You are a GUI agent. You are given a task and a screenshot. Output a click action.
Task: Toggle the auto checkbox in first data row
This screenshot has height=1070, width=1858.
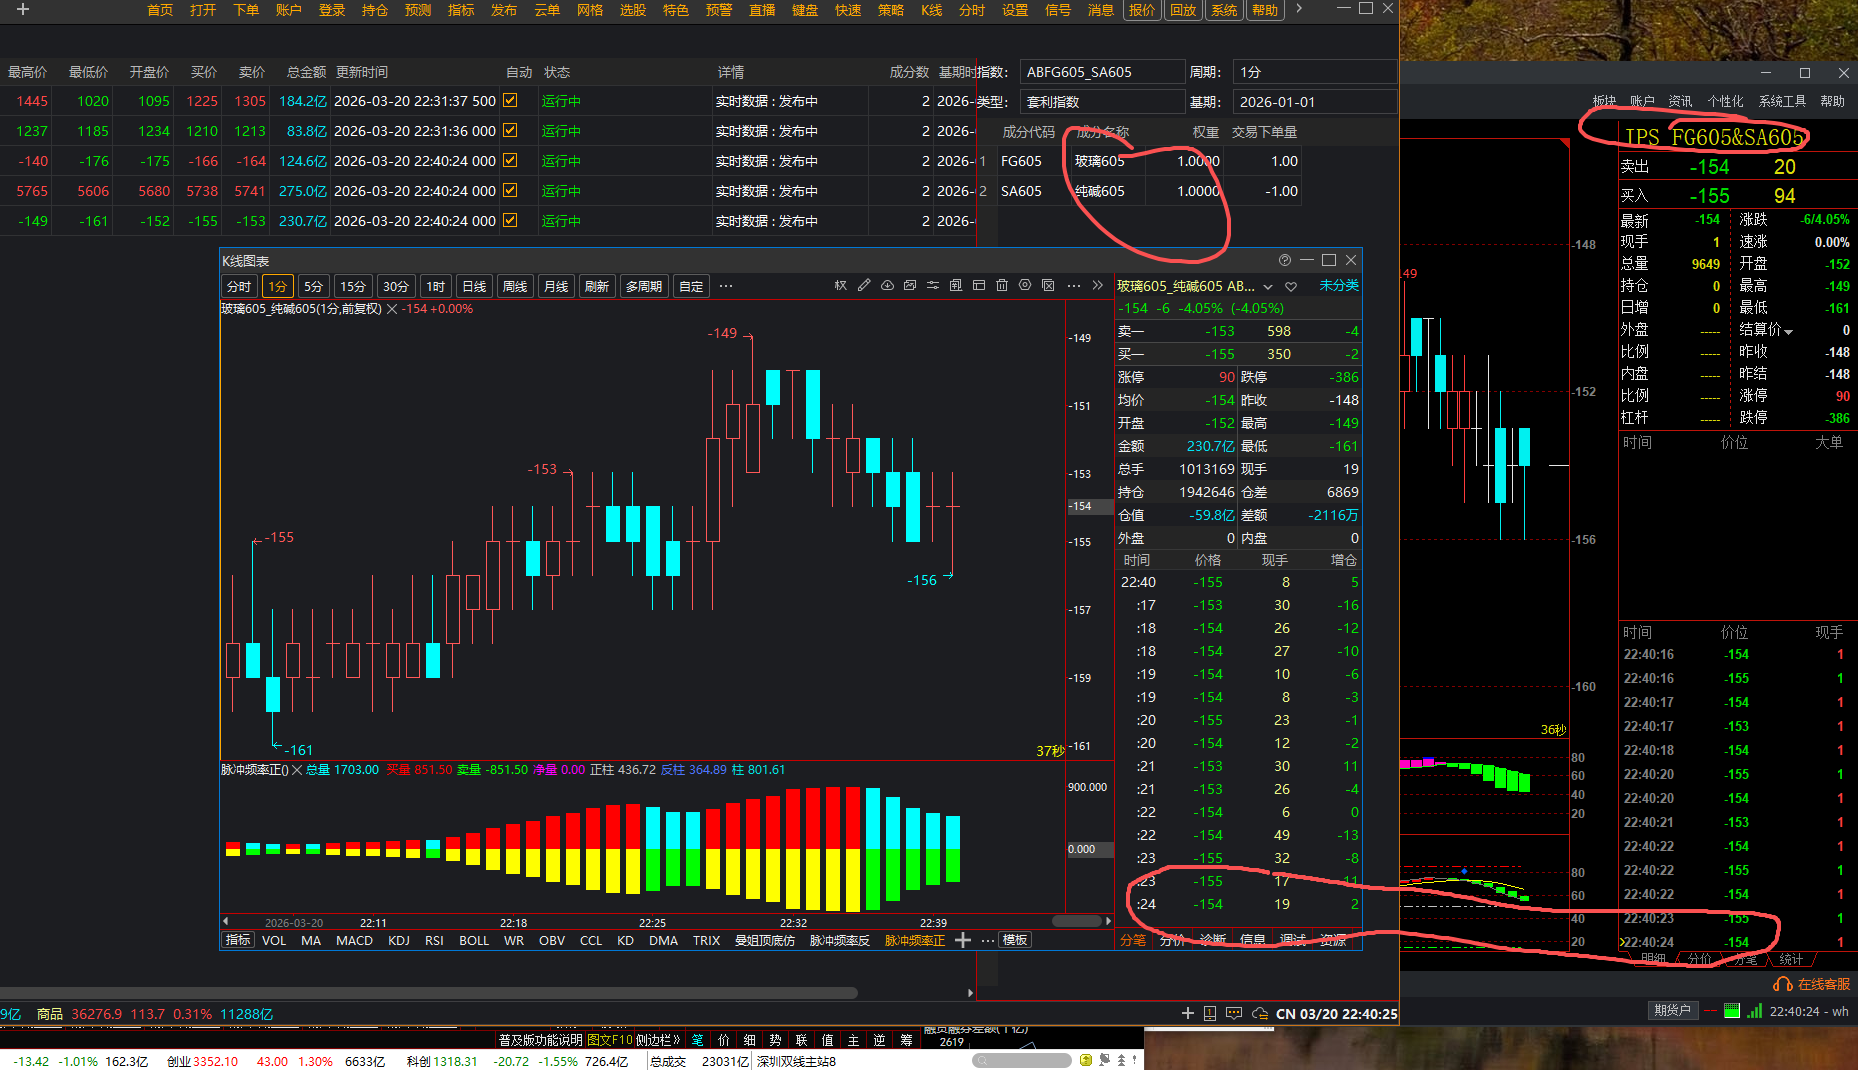pyautogui.click(x=510, y=101)
